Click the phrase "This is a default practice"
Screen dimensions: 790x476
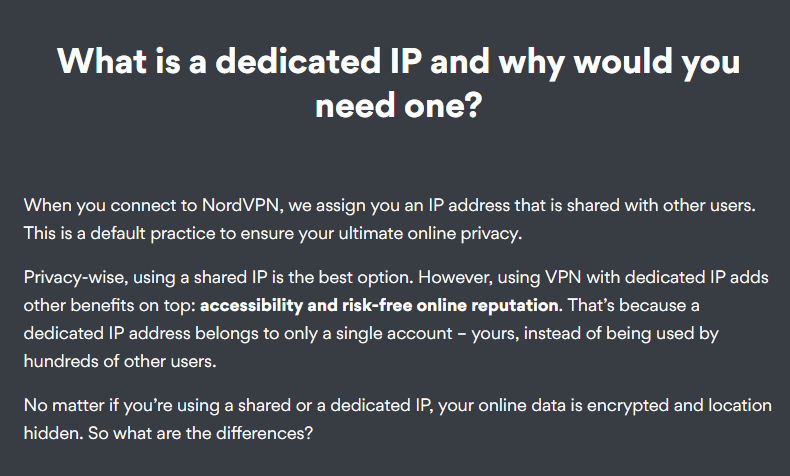(118, 234)
